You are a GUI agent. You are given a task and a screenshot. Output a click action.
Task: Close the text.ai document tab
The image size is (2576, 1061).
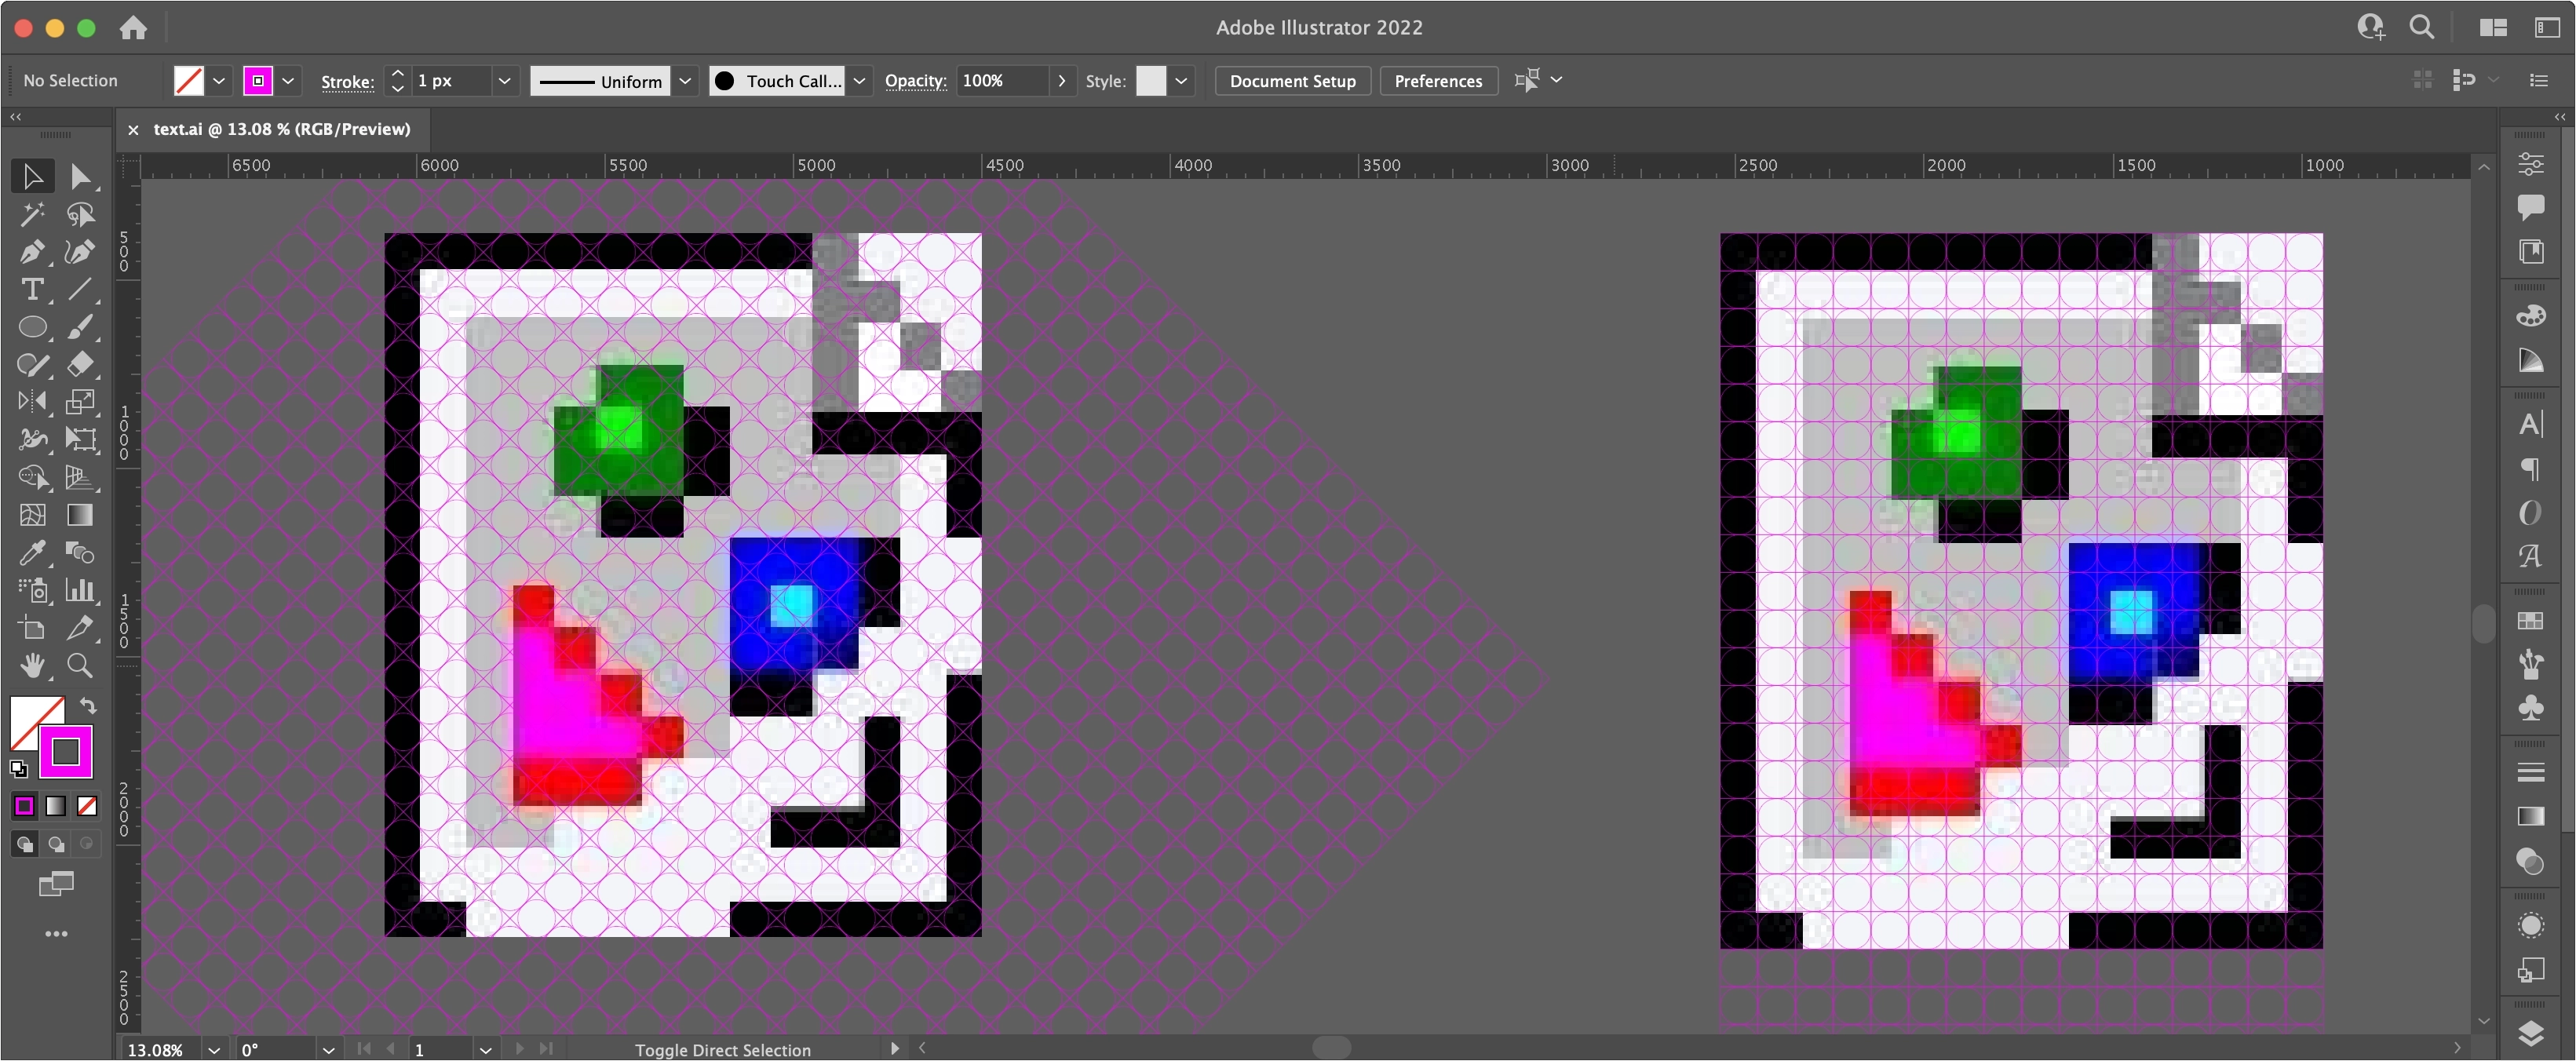pyautogui.click(x=133, y=130)
